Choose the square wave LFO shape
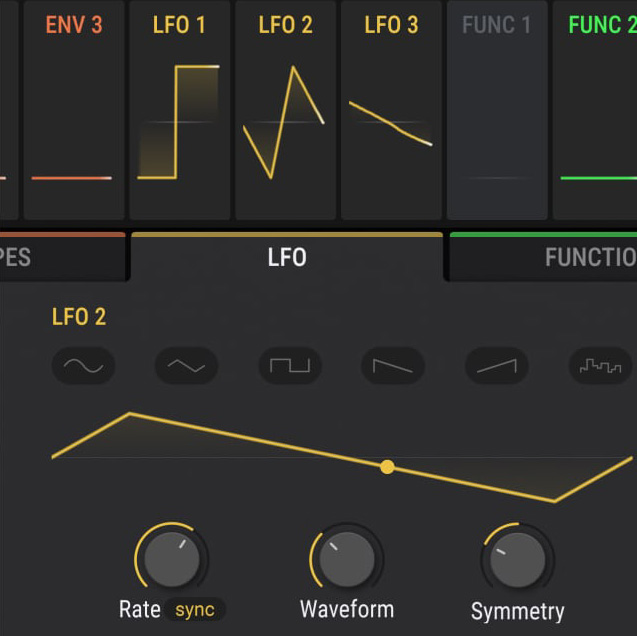The image size is (637, 636). pos(290,366)
